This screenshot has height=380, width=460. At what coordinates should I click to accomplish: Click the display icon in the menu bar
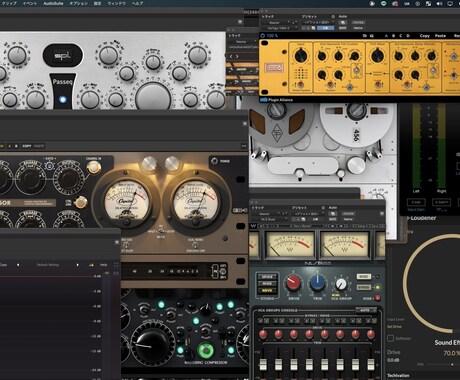tap(450, 4)
